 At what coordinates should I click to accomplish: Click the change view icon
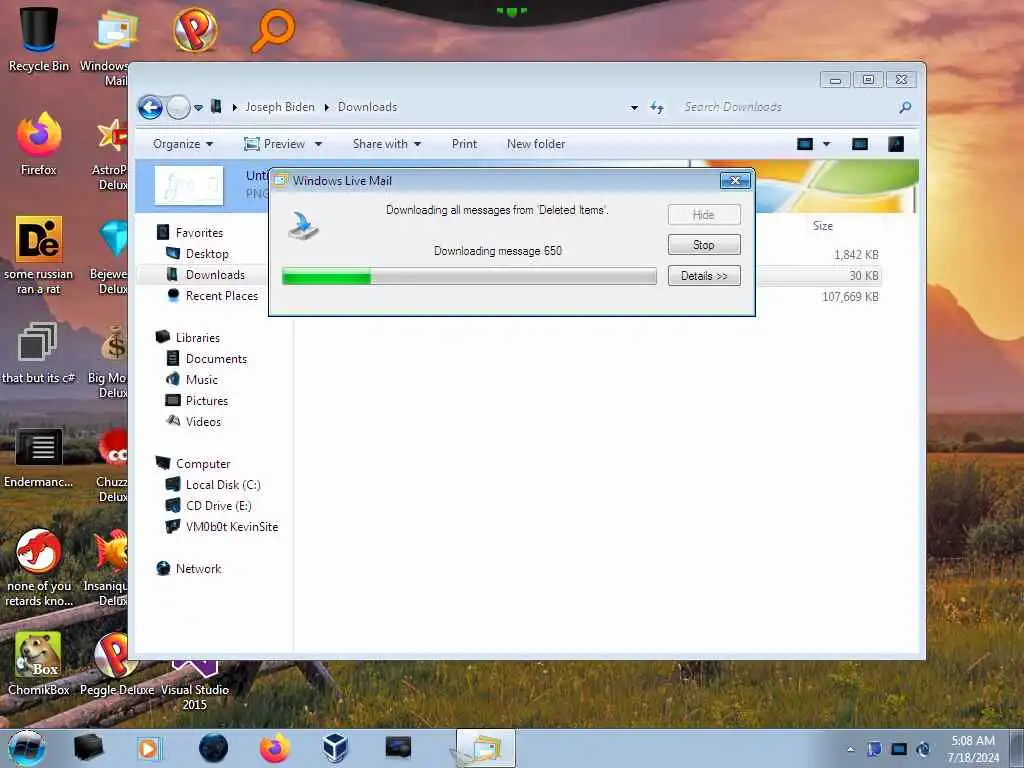[805, 144]
